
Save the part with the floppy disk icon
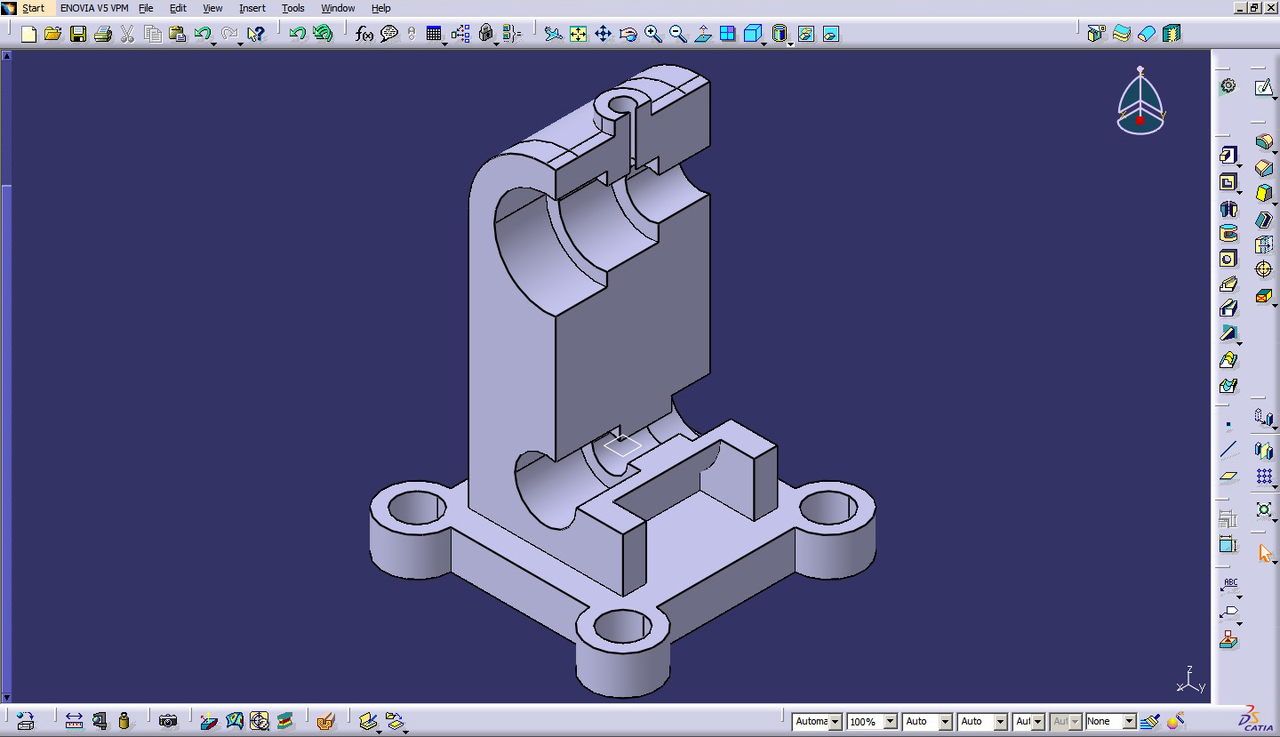(78, 34)
